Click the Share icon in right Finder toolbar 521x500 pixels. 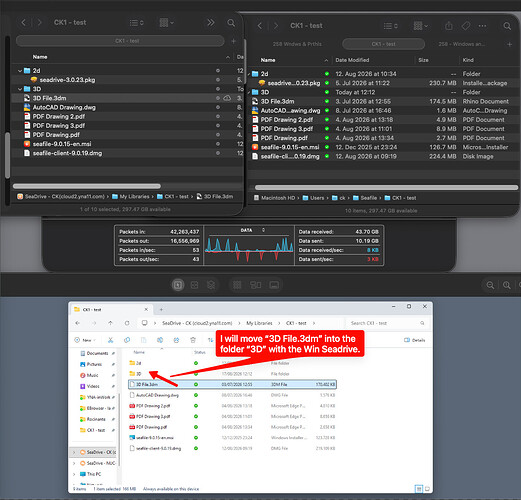click(x=449, y=26)
